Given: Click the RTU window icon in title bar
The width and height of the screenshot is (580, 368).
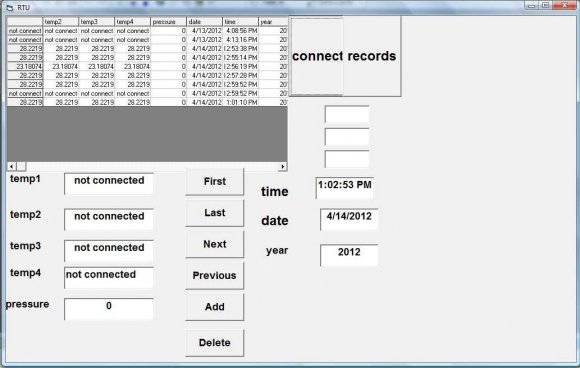Looking at the screenshot, I should (10, 7).
